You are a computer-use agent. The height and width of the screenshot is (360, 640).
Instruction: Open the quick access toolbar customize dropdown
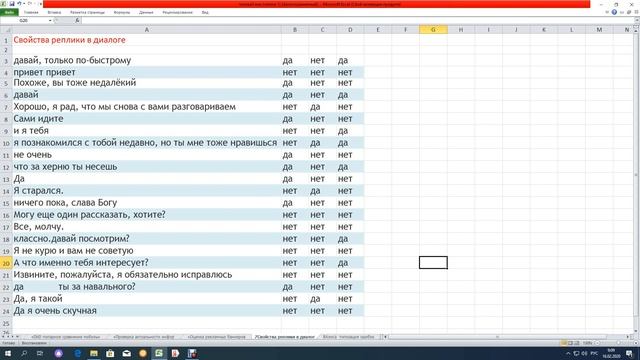[x=40, y=4]
